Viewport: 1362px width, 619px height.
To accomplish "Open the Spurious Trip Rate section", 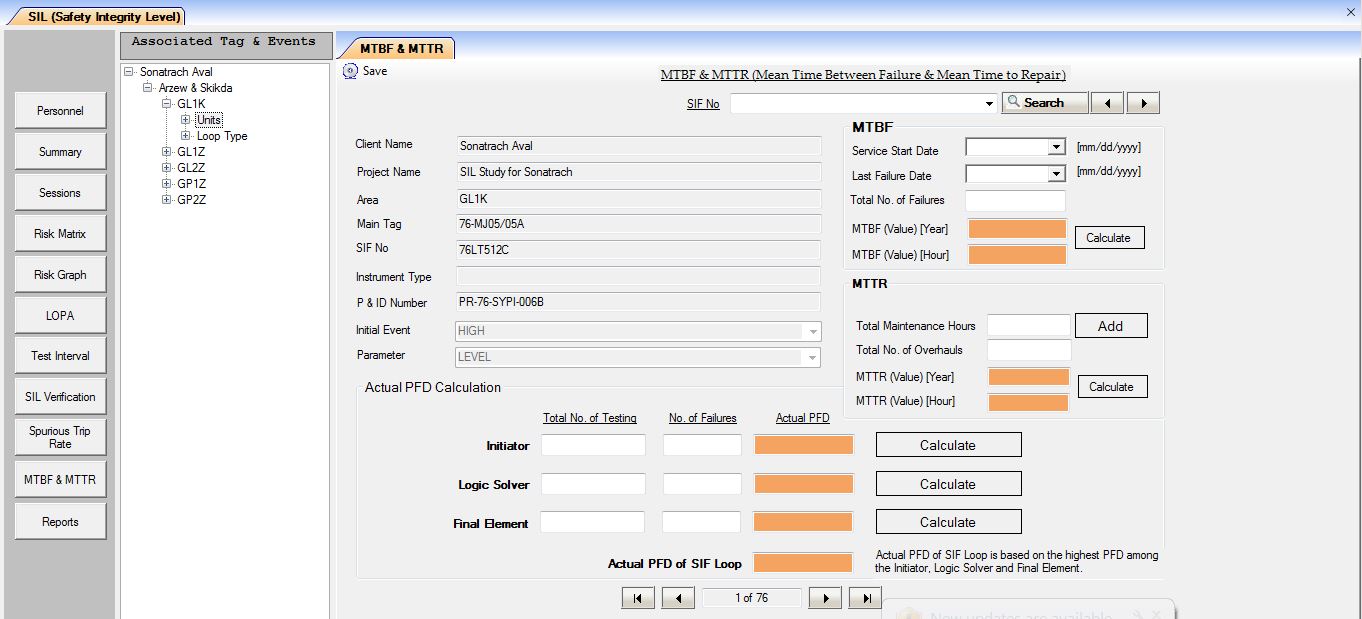I will tap(60, 438).
